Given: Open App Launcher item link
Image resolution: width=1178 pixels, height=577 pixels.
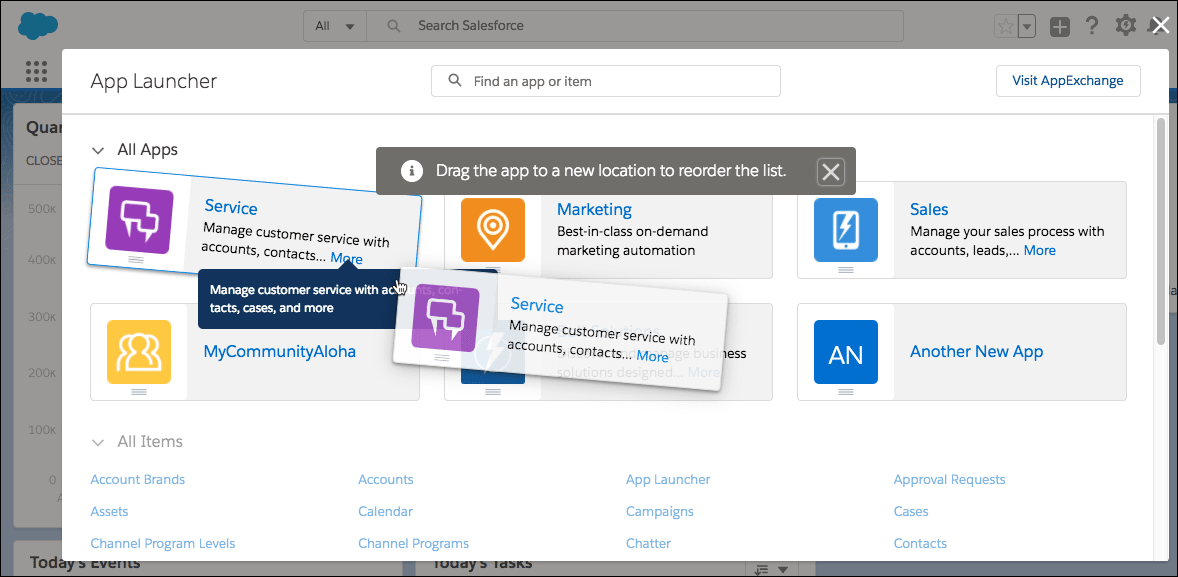Looking at the screenshot, I should pyautogui.click(x=668, y=479).
